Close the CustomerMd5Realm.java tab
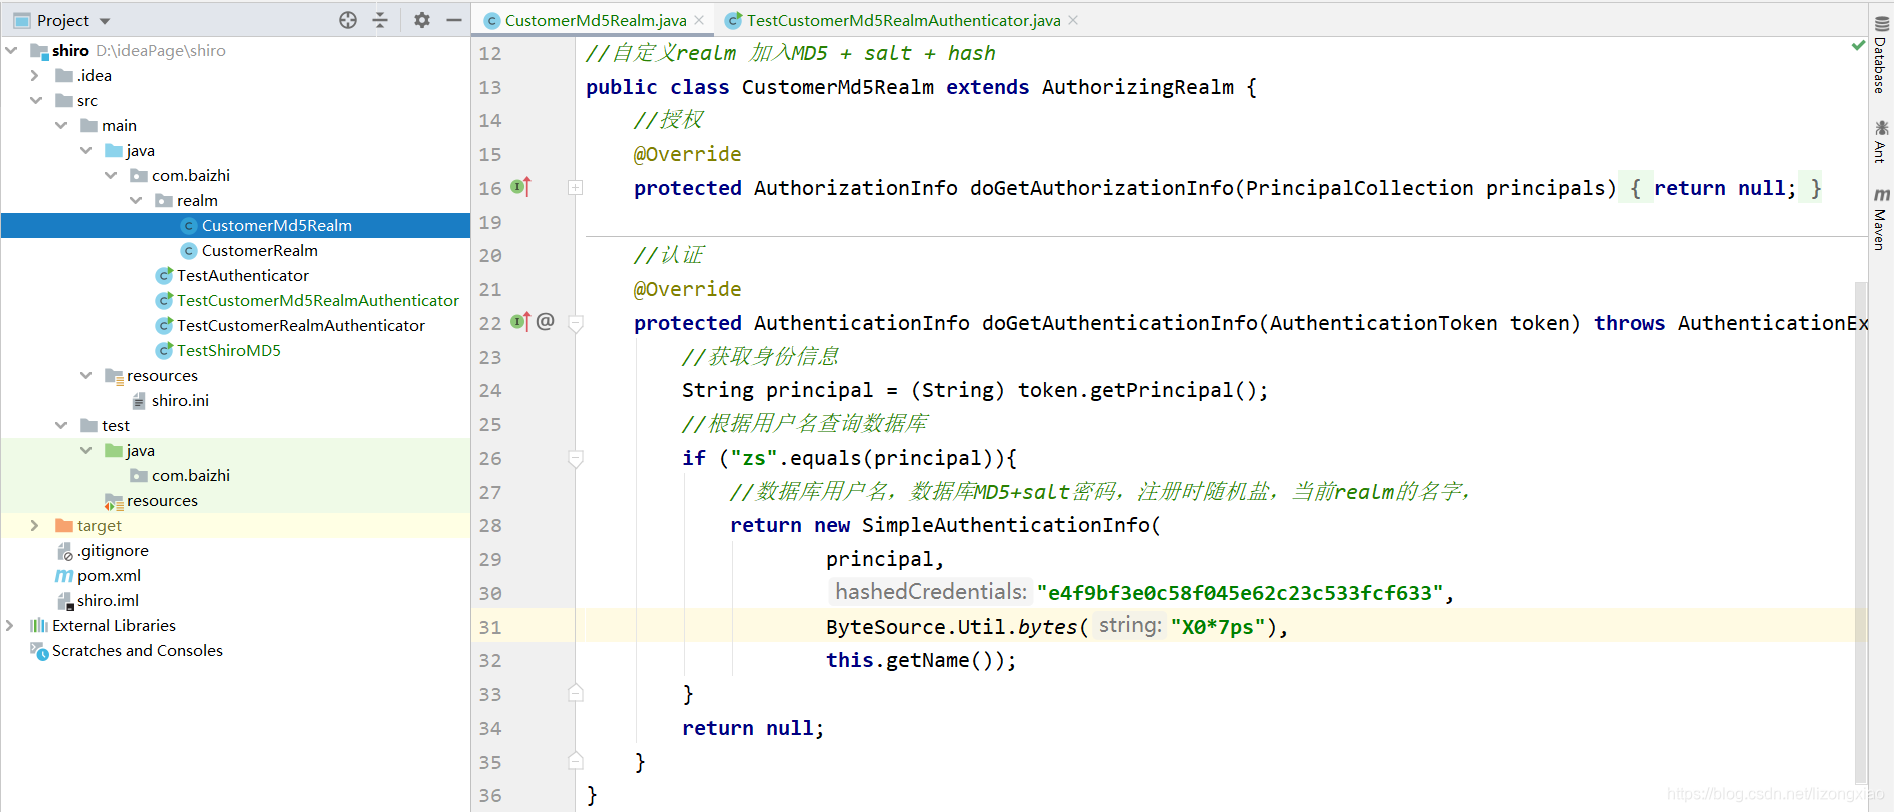 click(x=699, y=20)
